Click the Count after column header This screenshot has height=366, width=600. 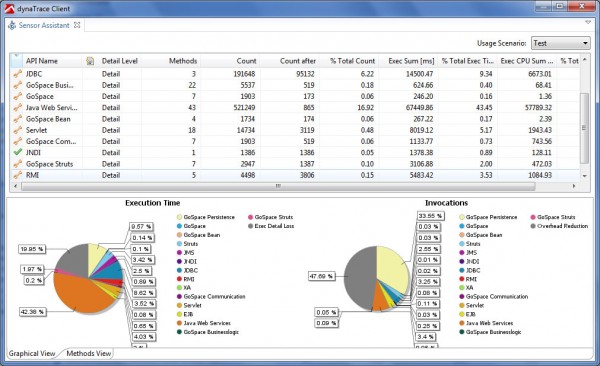click(x=298, y=61)
